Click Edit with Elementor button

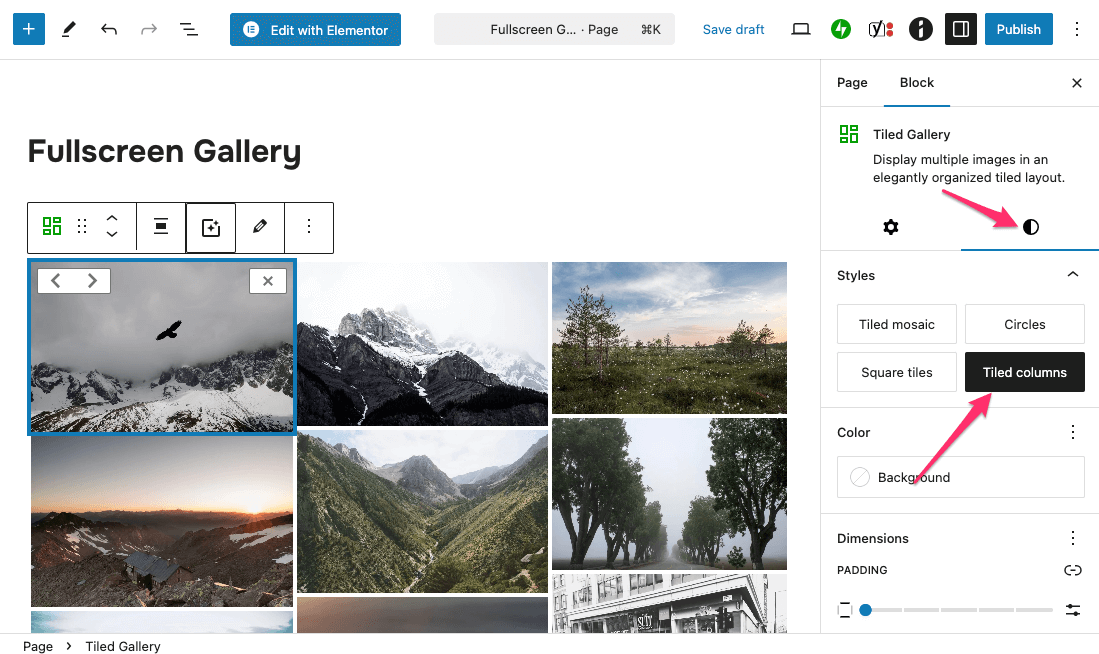coord(315,29)
